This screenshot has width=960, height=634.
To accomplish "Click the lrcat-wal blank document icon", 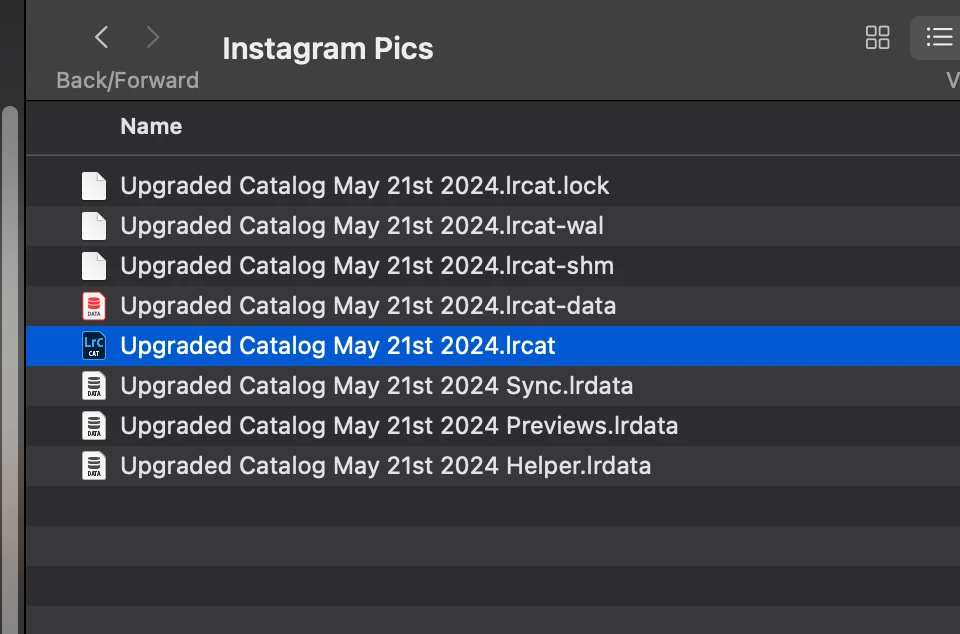I will click(93, 226).
